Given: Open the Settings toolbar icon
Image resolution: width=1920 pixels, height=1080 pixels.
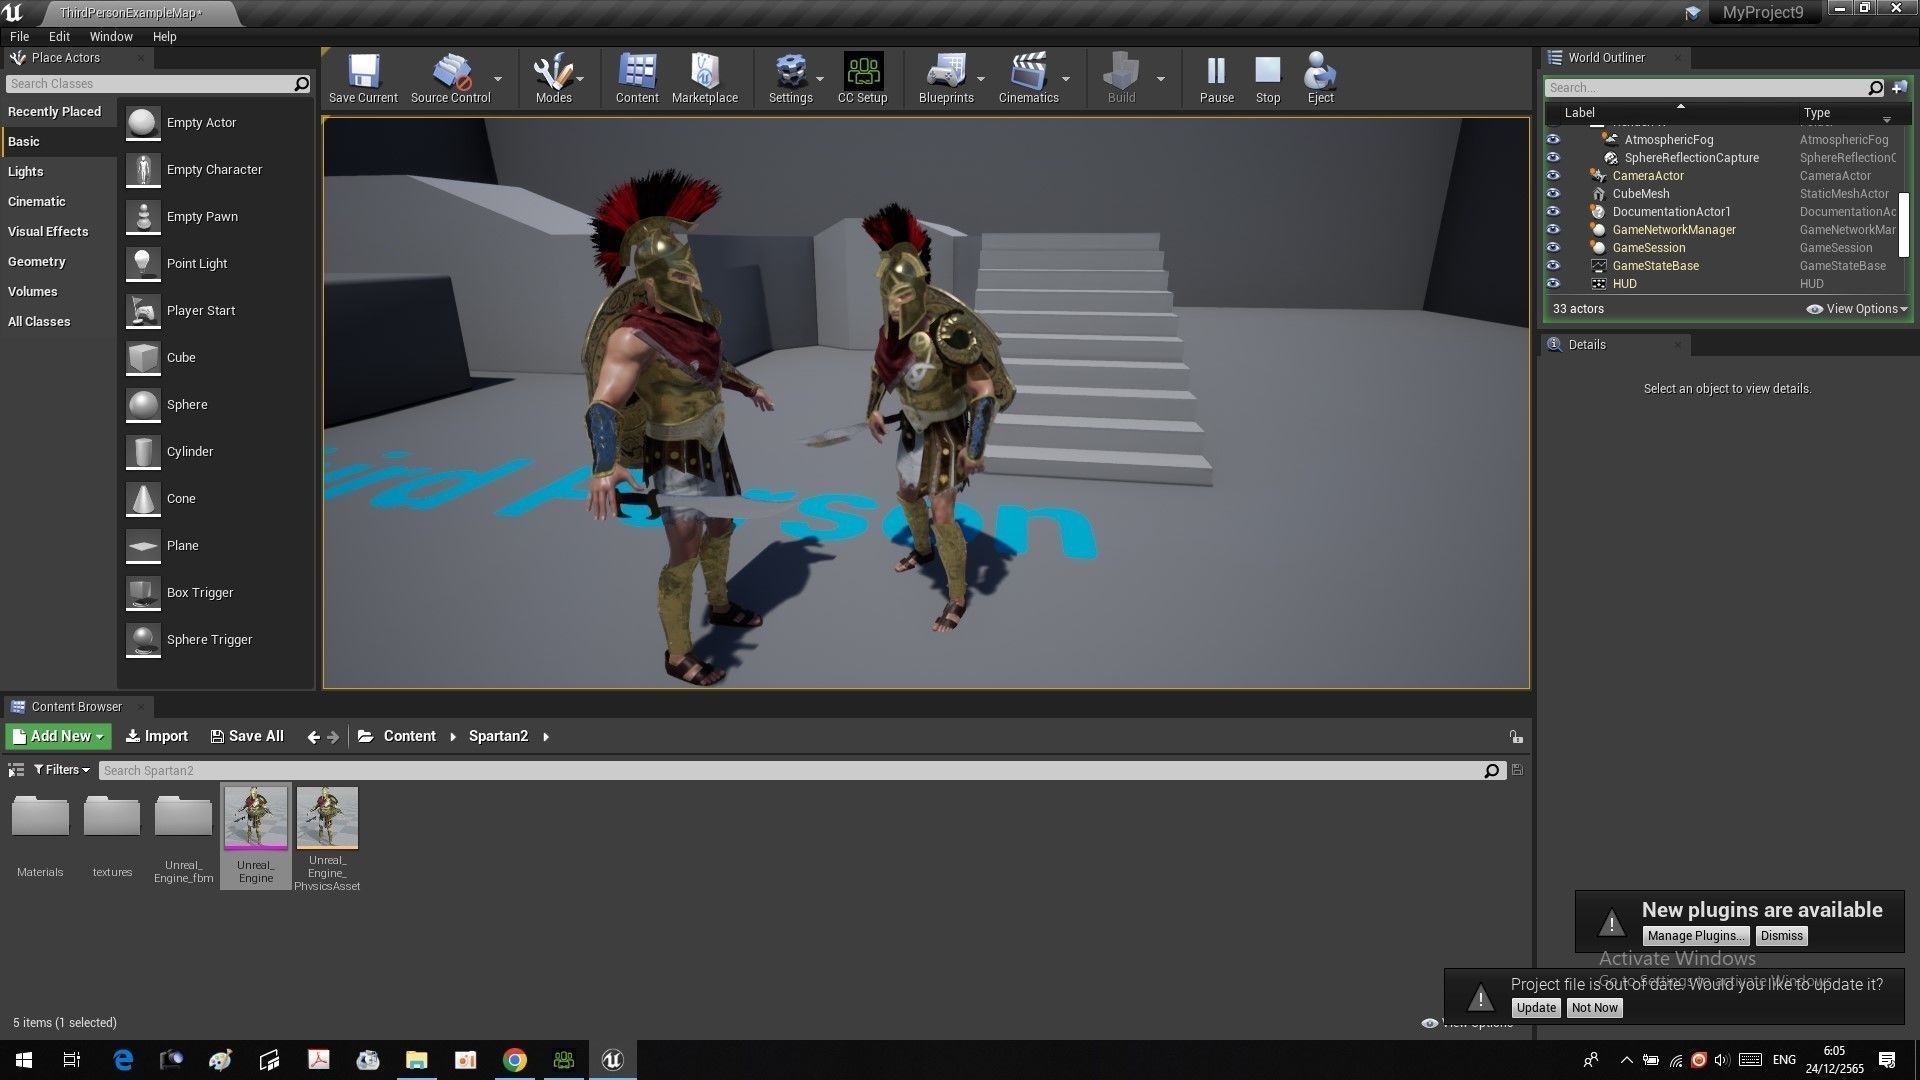Looking at the screenshot, I should (x=790, y=78).
